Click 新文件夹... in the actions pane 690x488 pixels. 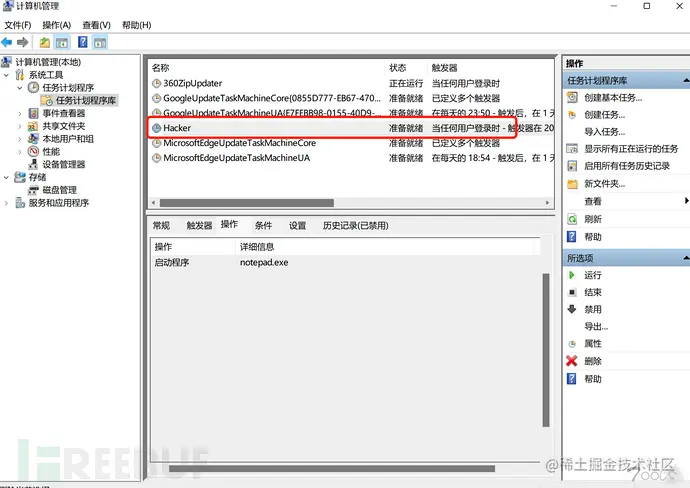(605, 184)
